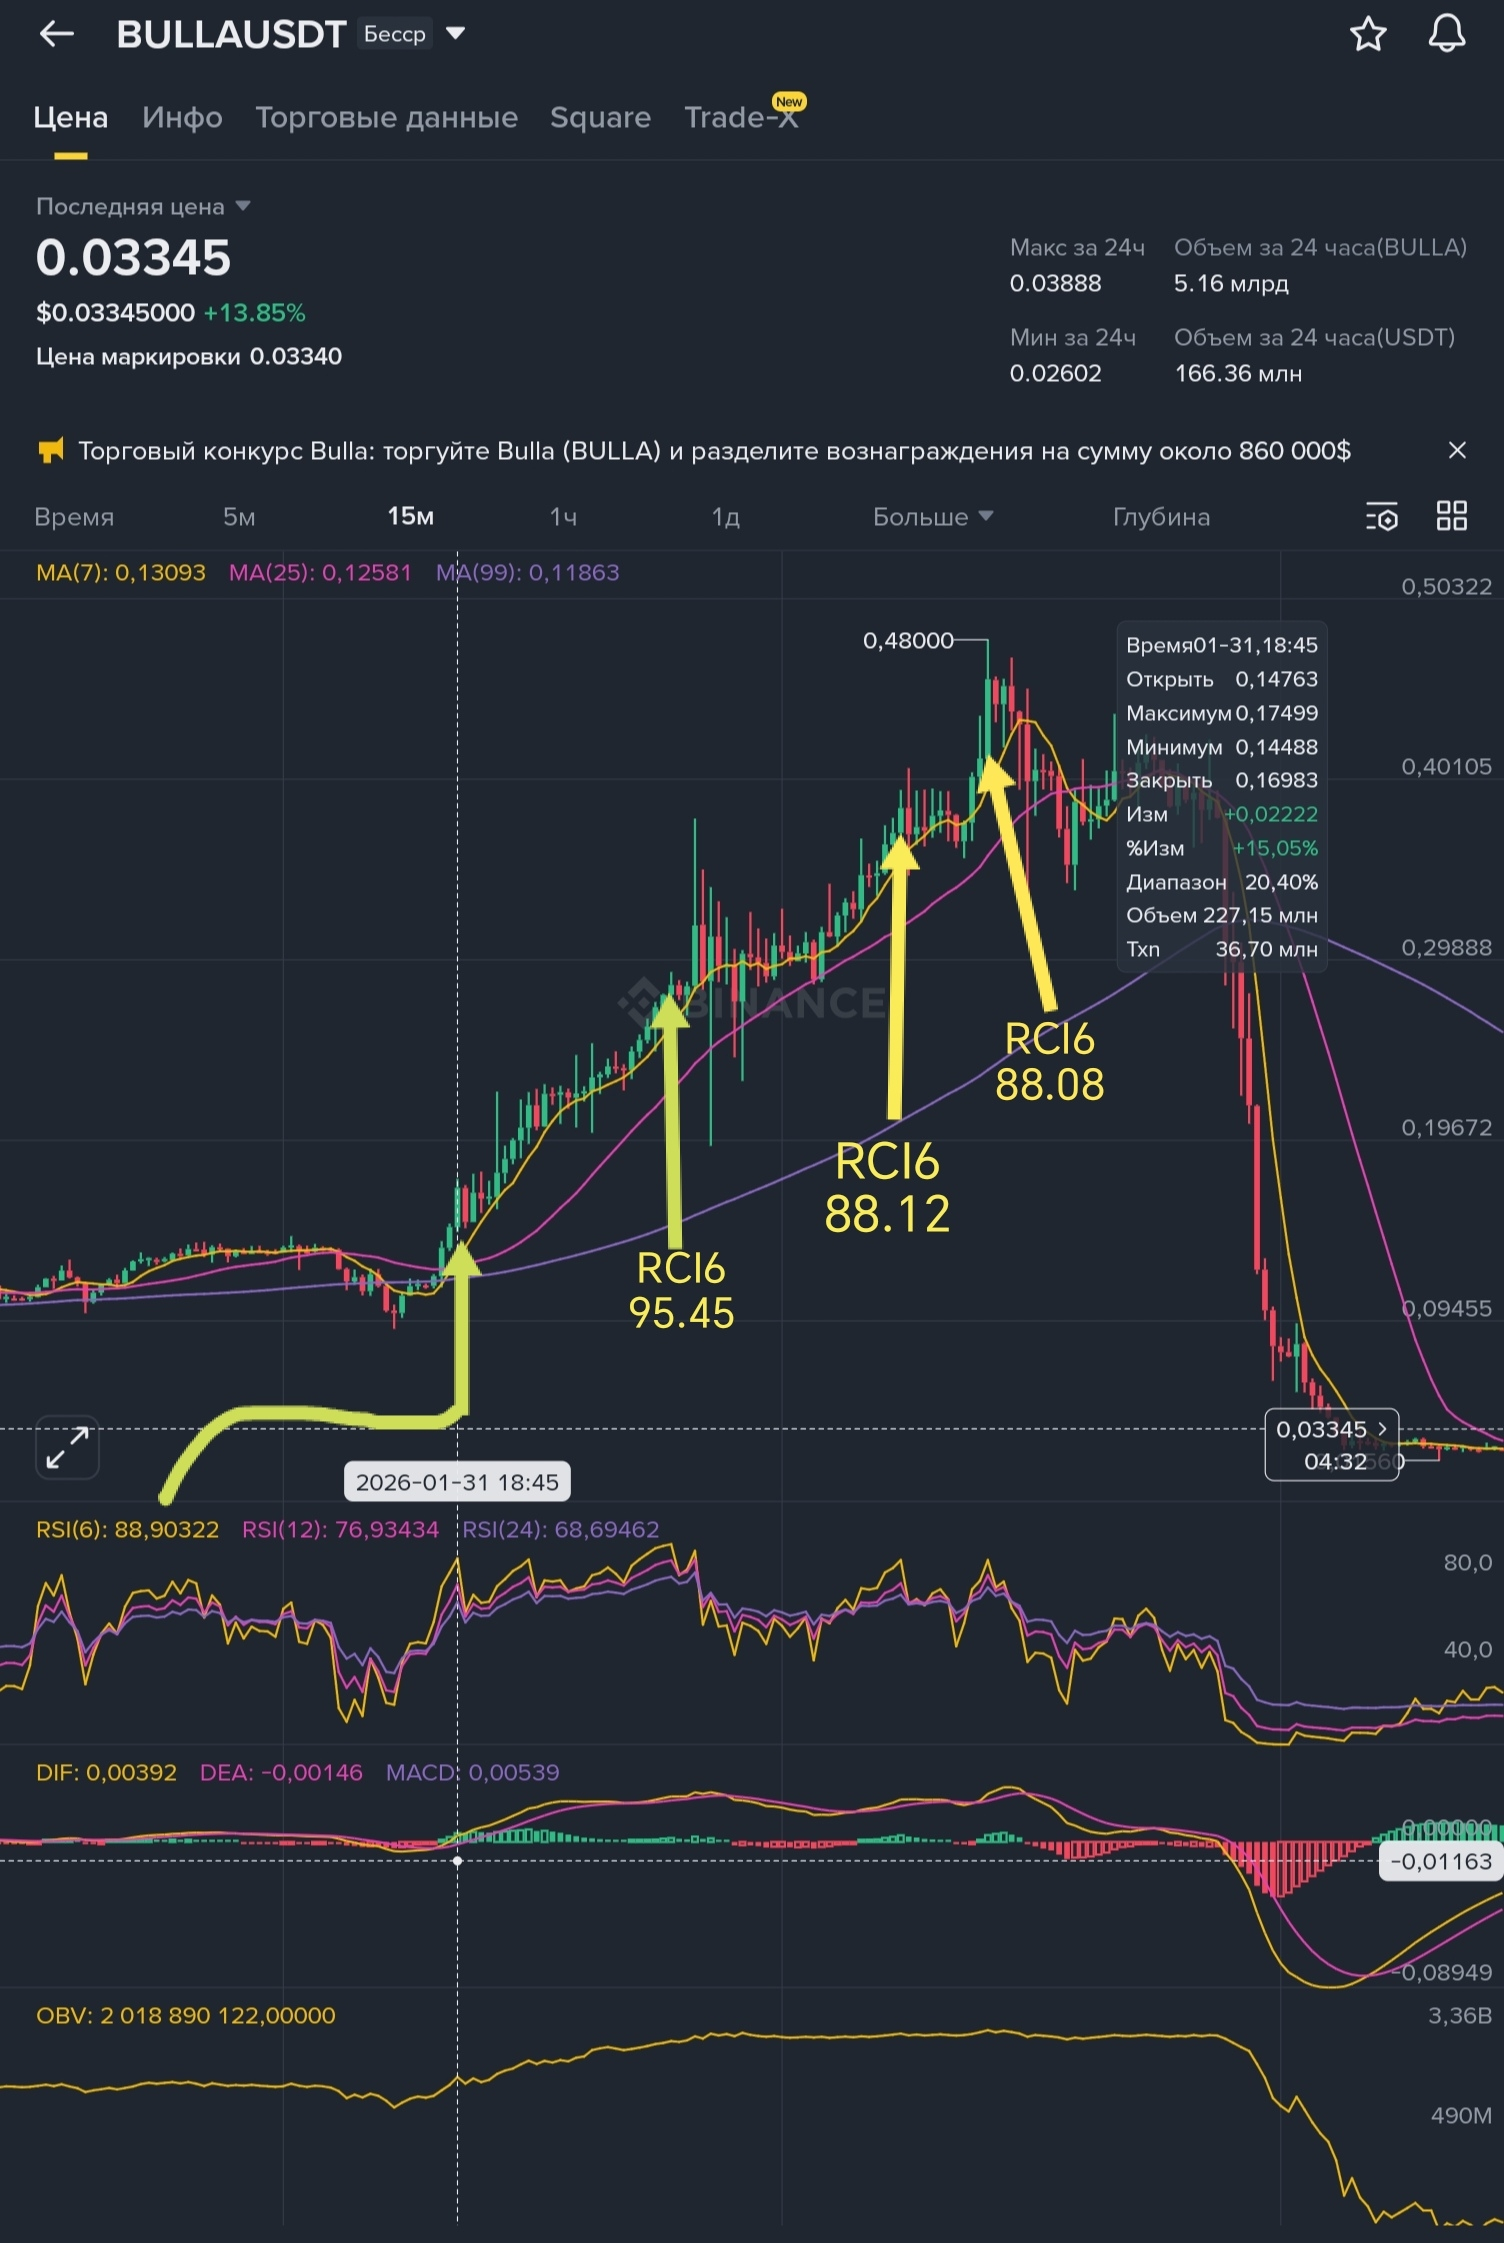Tap the 2026-01-31 18:45 crosshair date label
This screenshot has height=2243, width=1504.
[x=457, y=1482]
